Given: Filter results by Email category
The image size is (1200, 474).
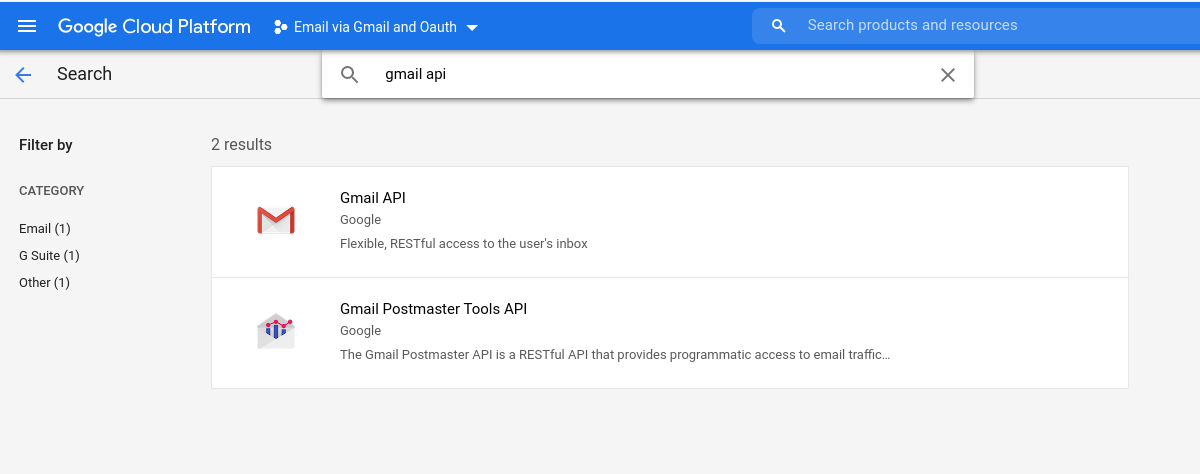Looking at the screenshot, I should point(45,228).
